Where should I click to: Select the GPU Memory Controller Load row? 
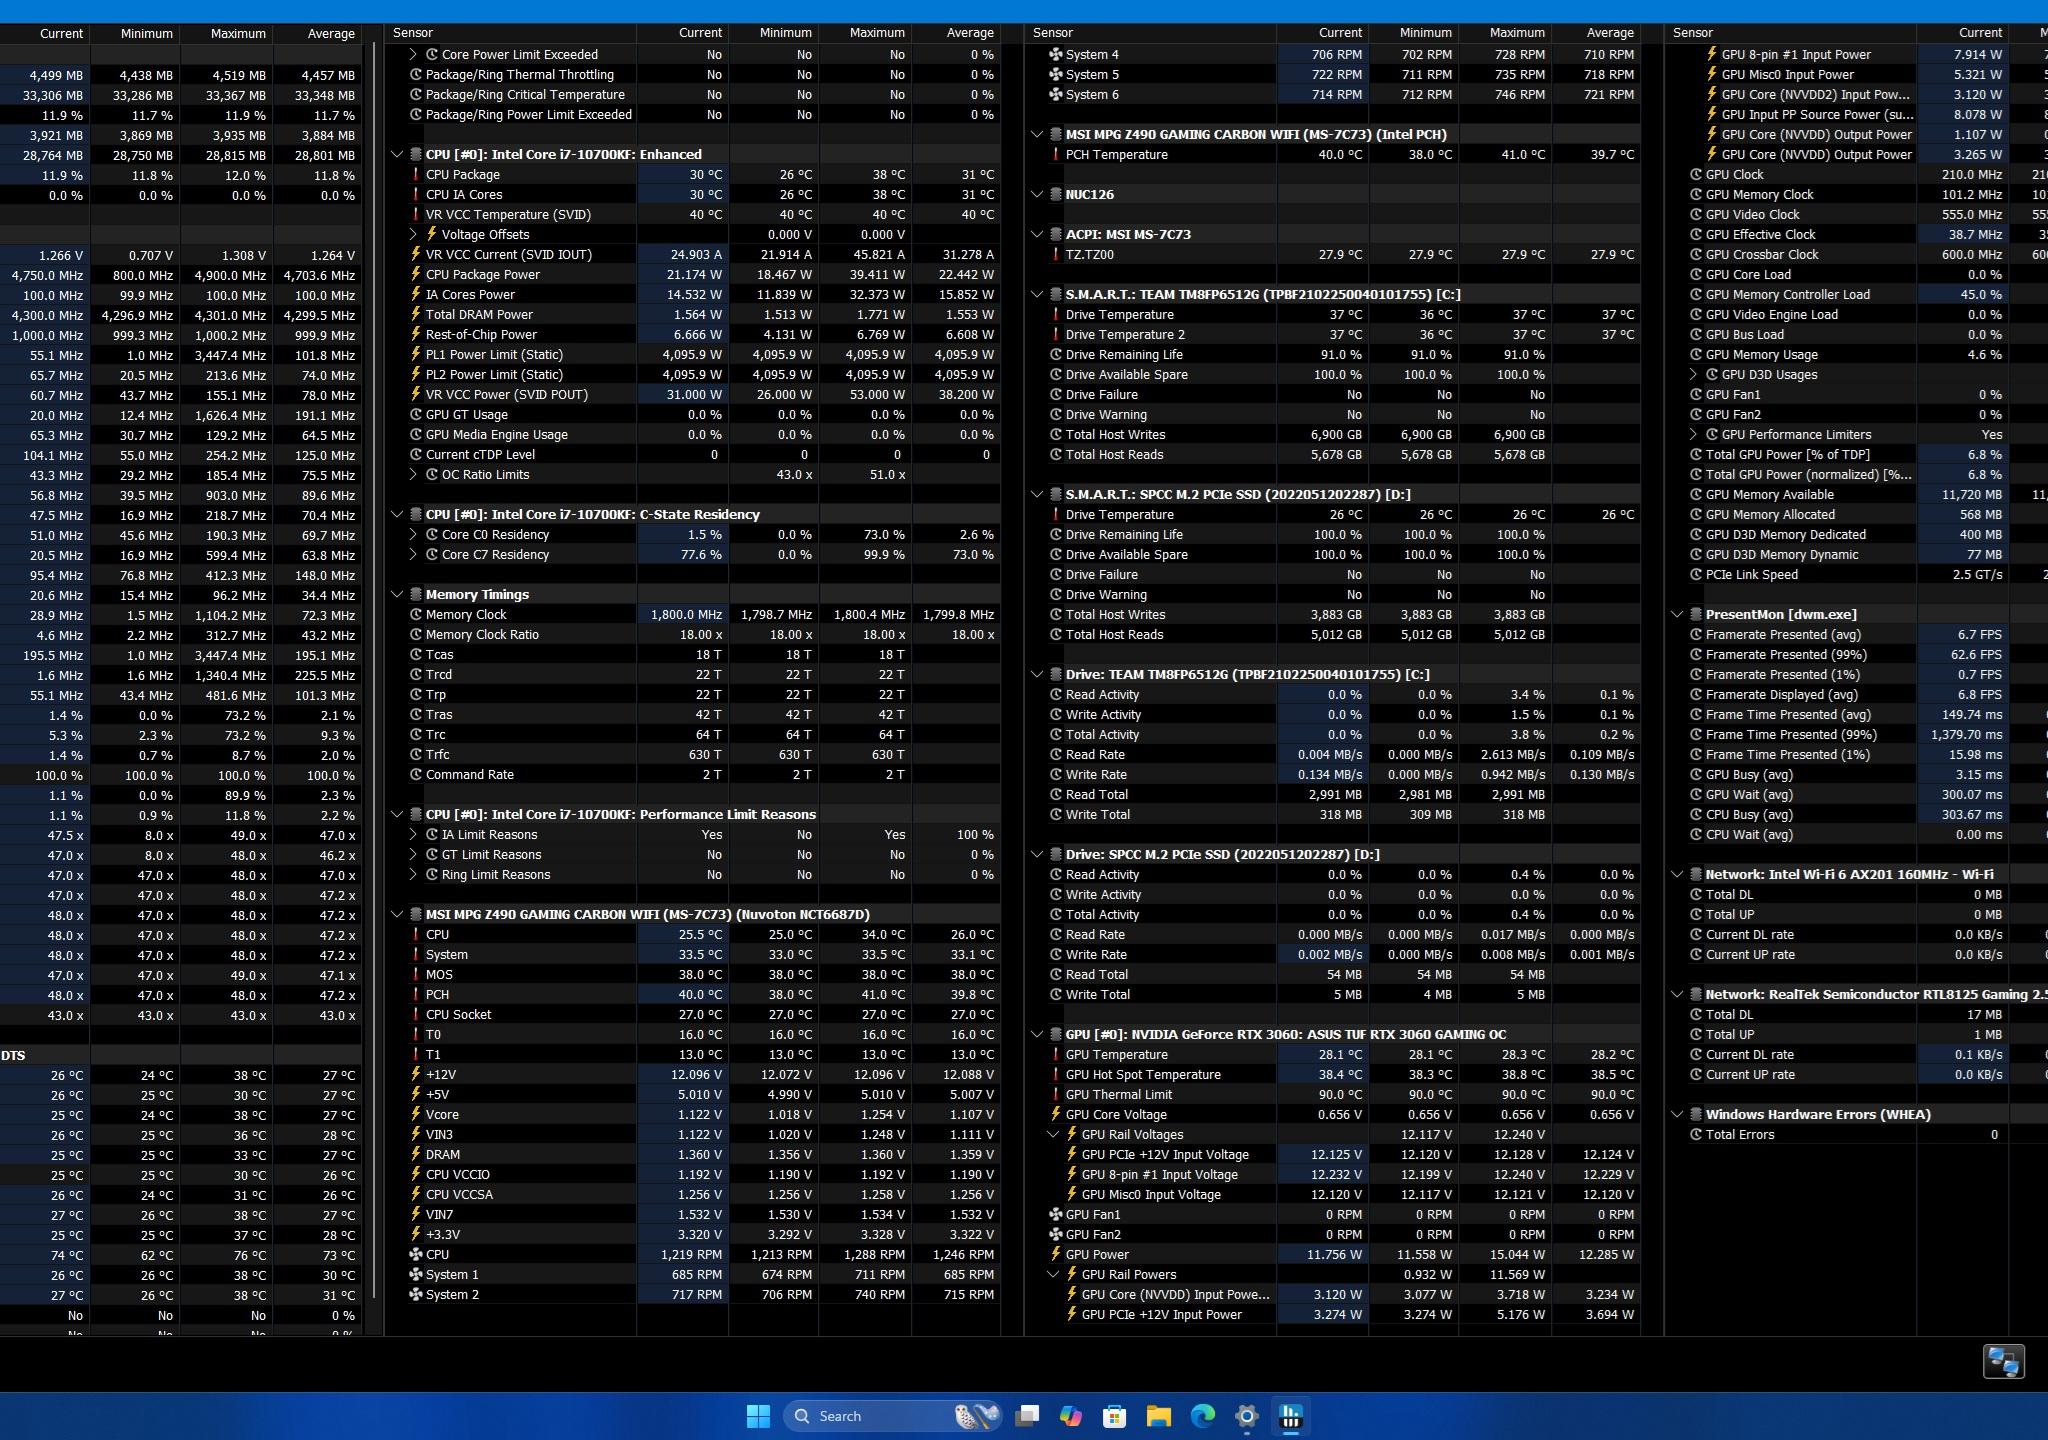1857,294
